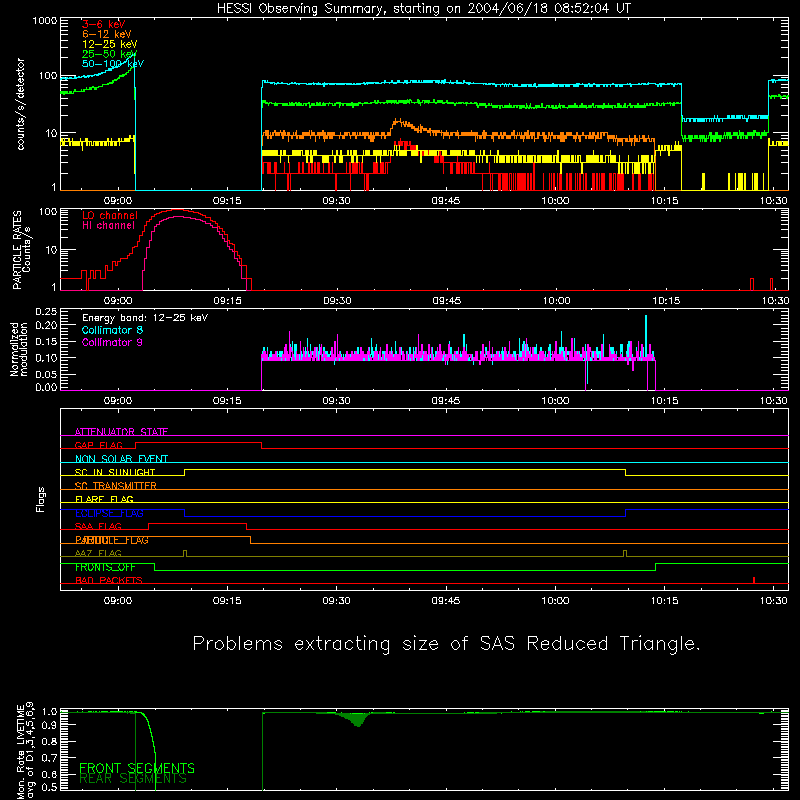800x800 pixels.
Task: Click the yellow 12-25 keV count-rate legend entry
Action: point(110,44)
